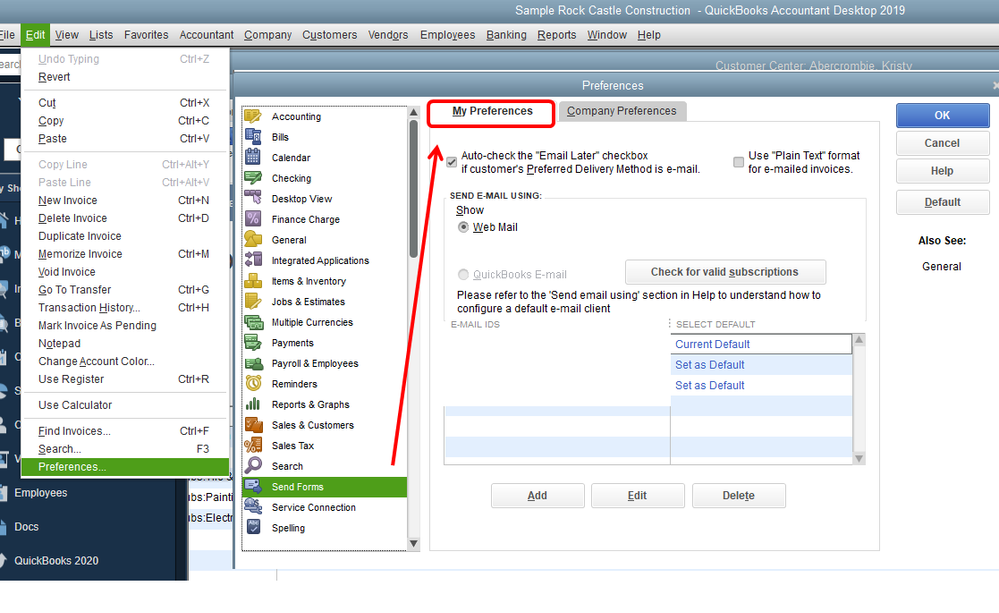The image size is (999, 613).
Task: Choose Find Invoices... in Edit menu
Action: (125, 431)
